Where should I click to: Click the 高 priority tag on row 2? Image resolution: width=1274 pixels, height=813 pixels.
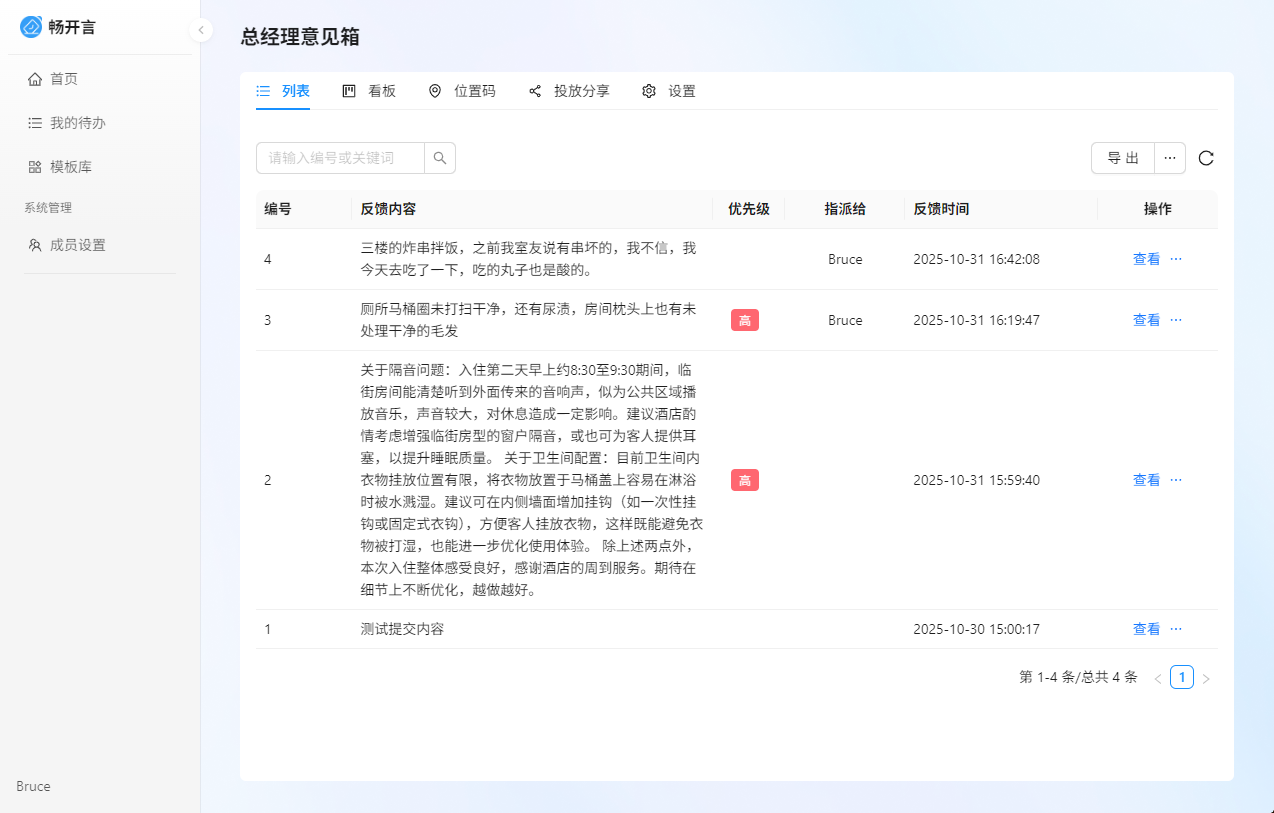[744, 480]
